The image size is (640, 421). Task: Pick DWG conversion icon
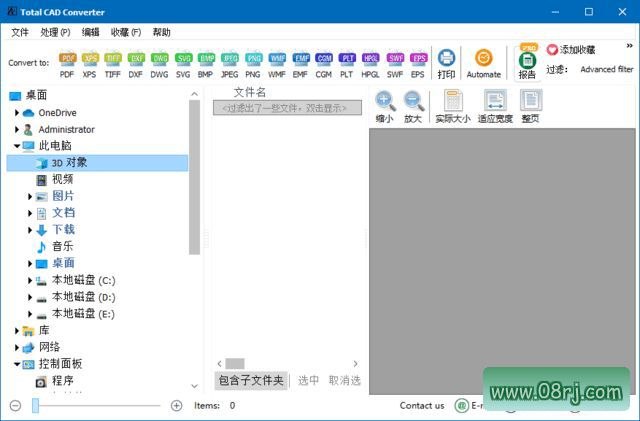tap(159, 65)
